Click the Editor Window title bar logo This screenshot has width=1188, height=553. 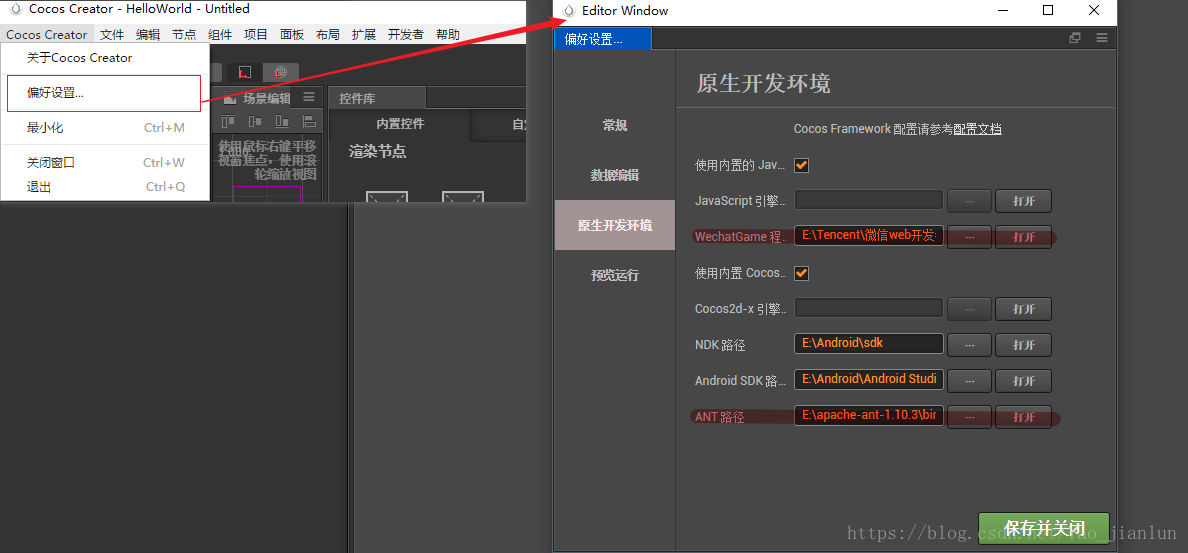click(x=569, y=11)
